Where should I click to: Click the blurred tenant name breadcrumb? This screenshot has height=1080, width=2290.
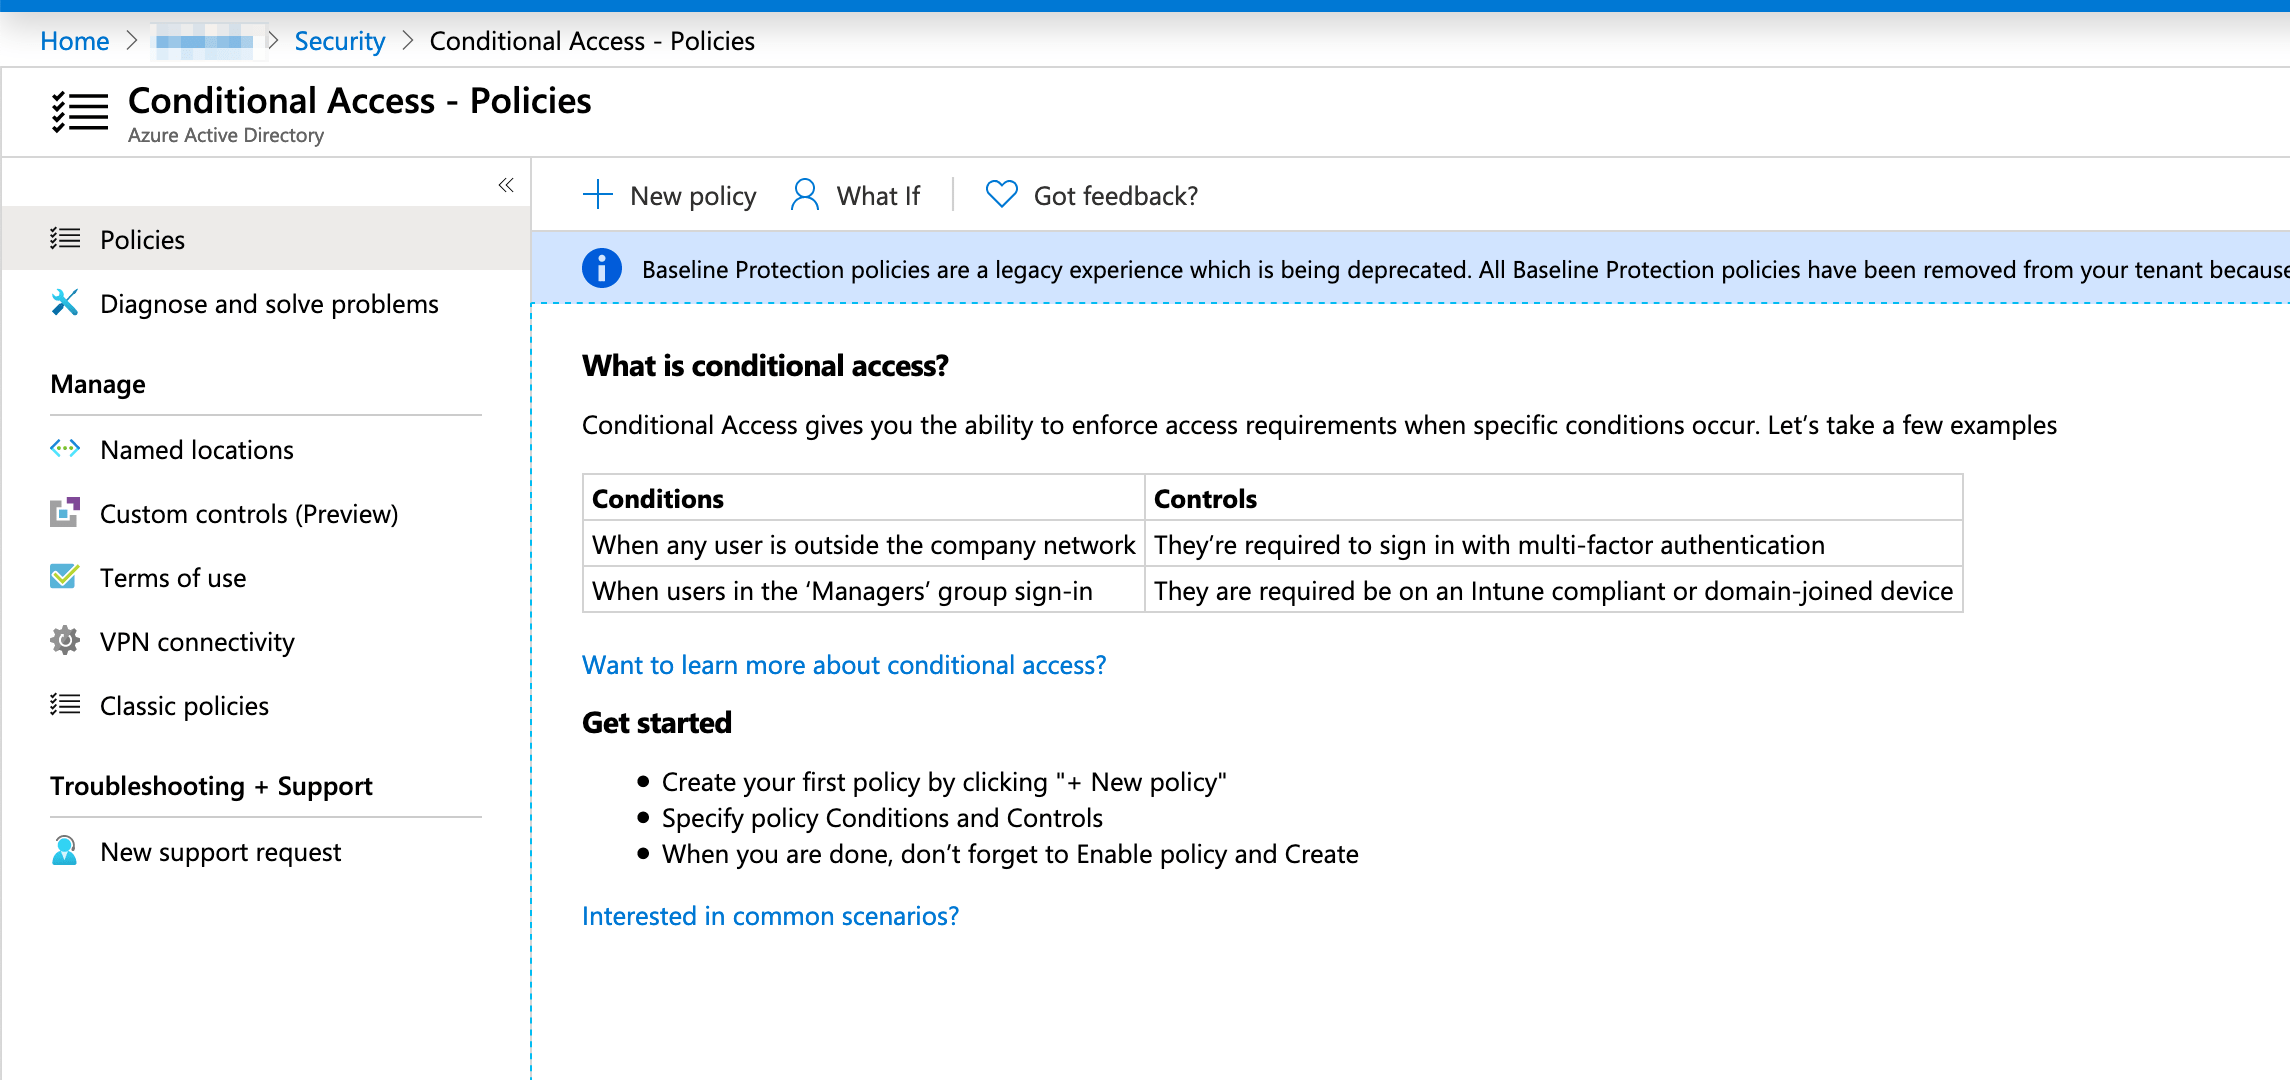[205, 41]
